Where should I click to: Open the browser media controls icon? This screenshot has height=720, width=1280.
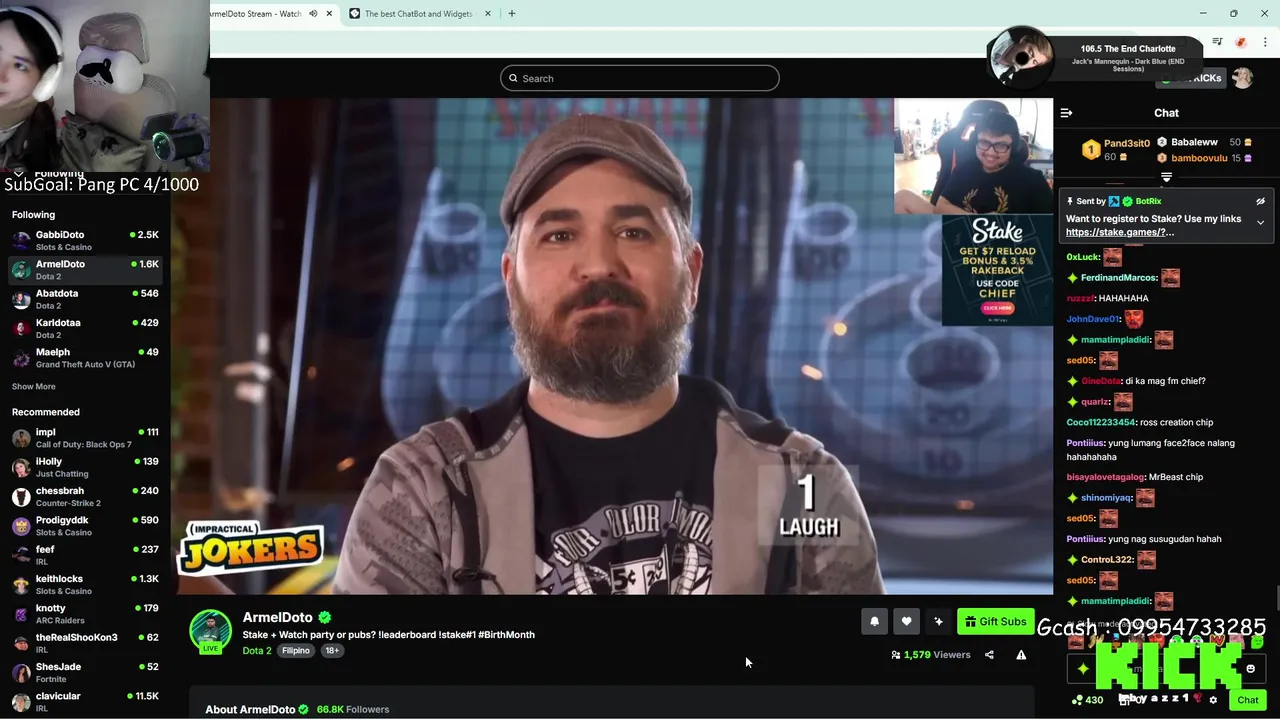pyautogui.click(x=1217, y=42)
